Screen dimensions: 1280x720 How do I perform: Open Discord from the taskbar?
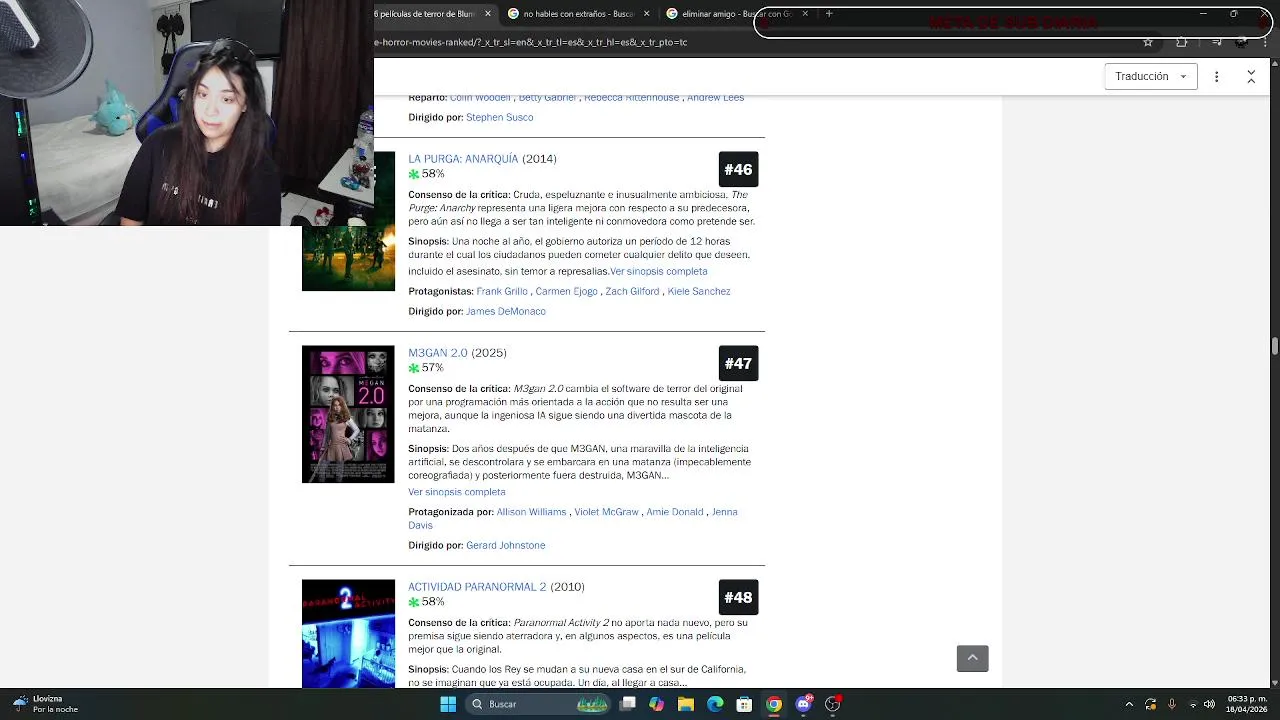[803, 704]
